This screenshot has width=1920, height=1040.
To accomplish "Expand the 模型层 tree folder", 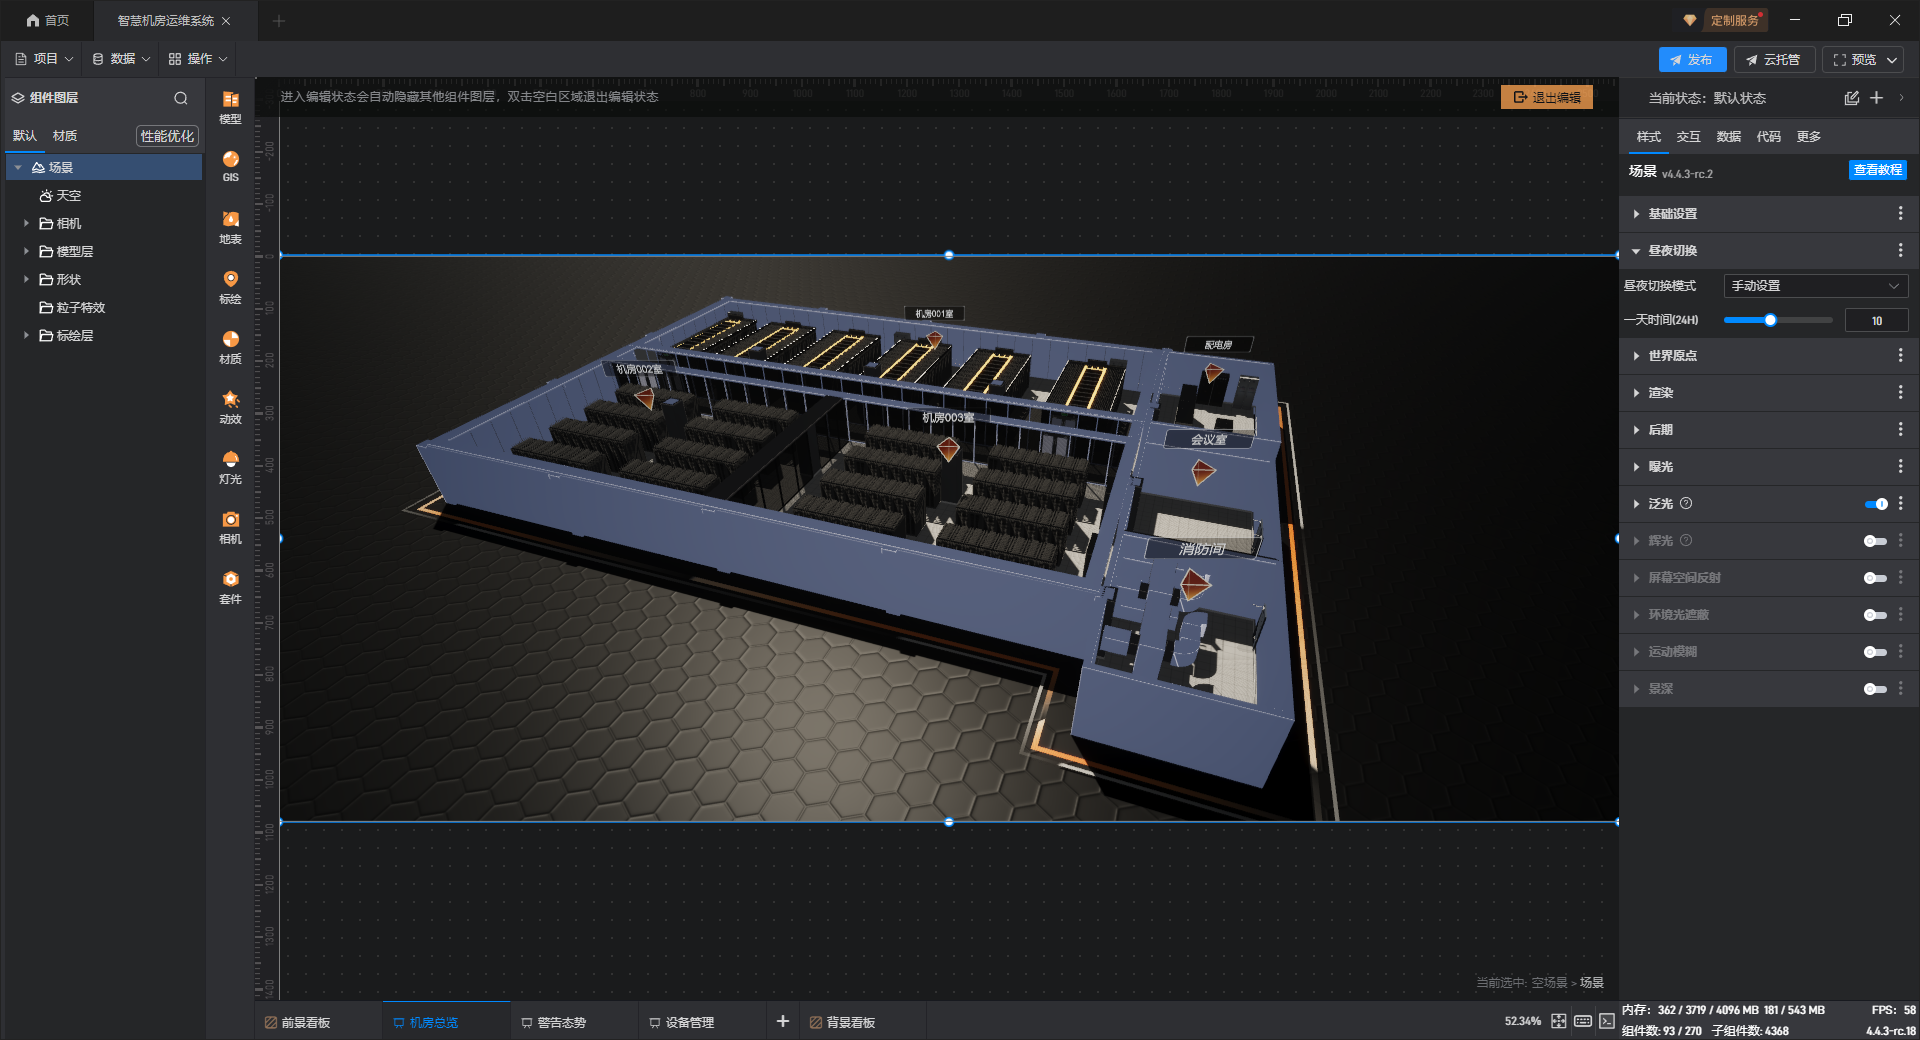I will click(x=26, y=252).
